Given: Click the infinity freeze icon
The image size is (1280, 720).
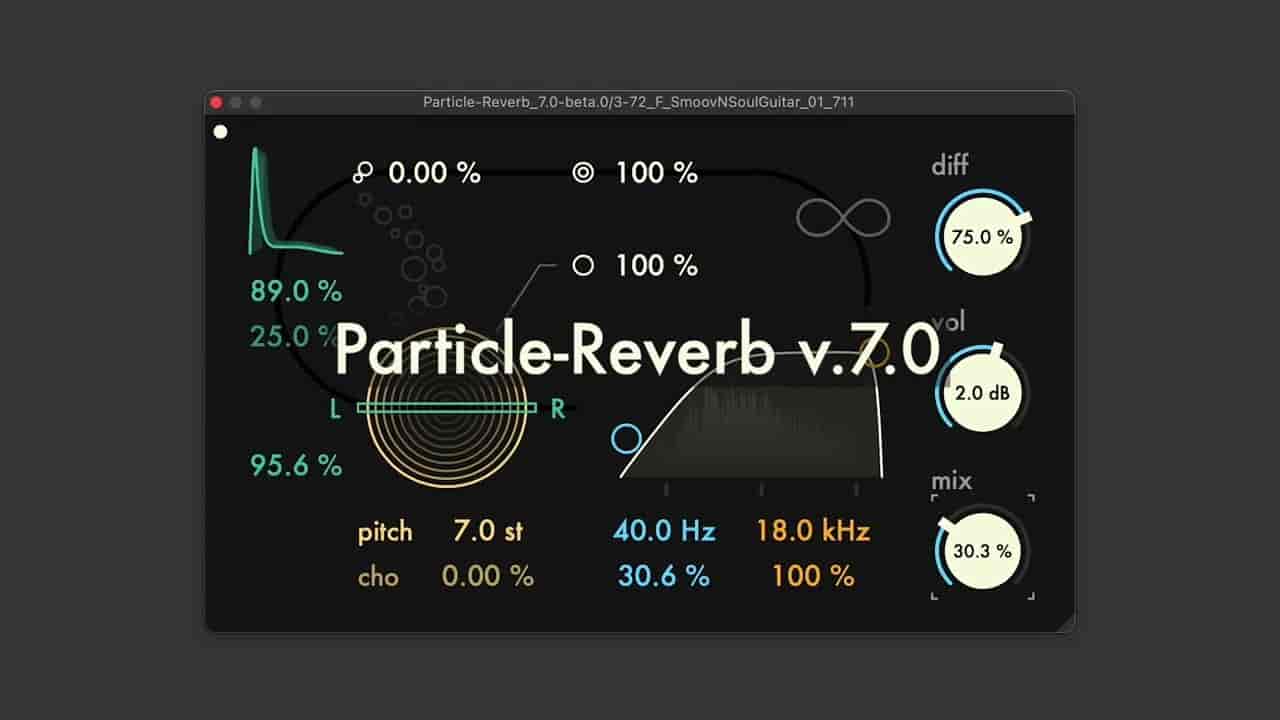Looking at the screenshot, I should coord(843,216).
